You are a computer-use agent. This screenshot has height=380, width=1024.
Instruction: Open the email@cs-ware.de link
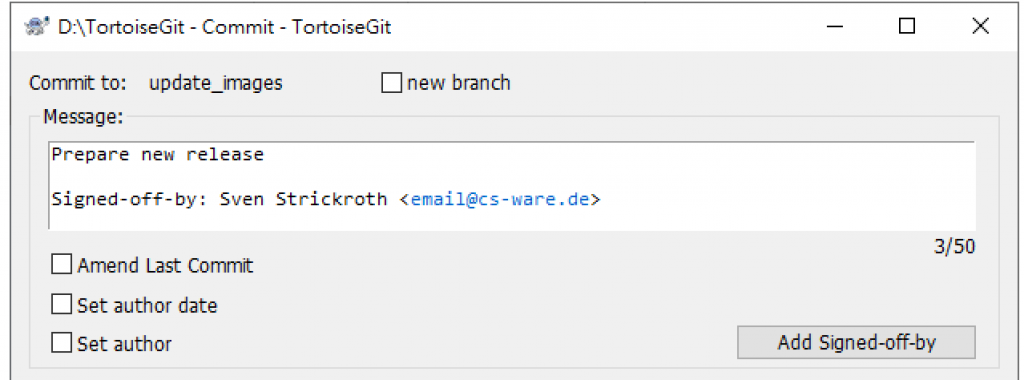click(500, 199)
